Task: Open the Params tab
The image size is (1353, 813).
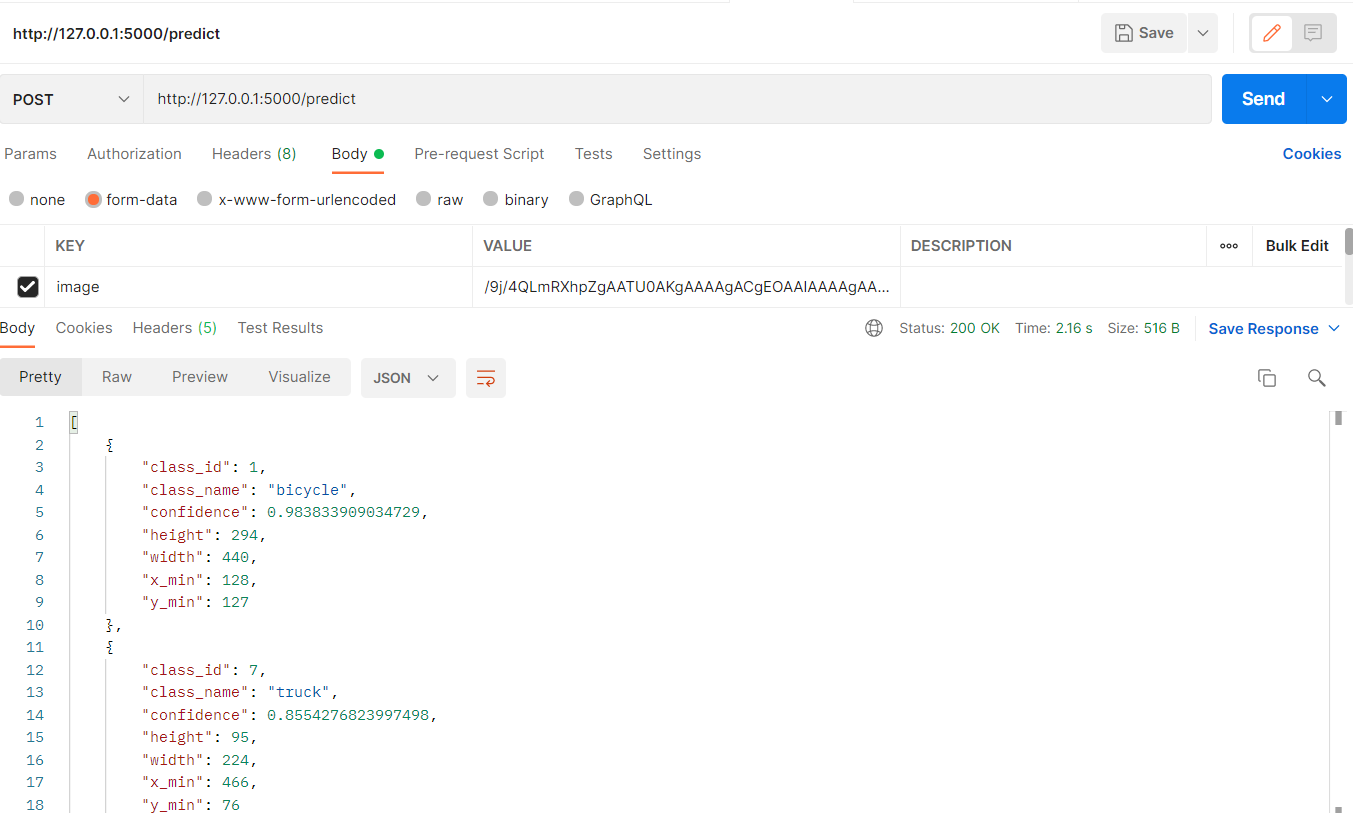Action: click(x=30, y=154)
